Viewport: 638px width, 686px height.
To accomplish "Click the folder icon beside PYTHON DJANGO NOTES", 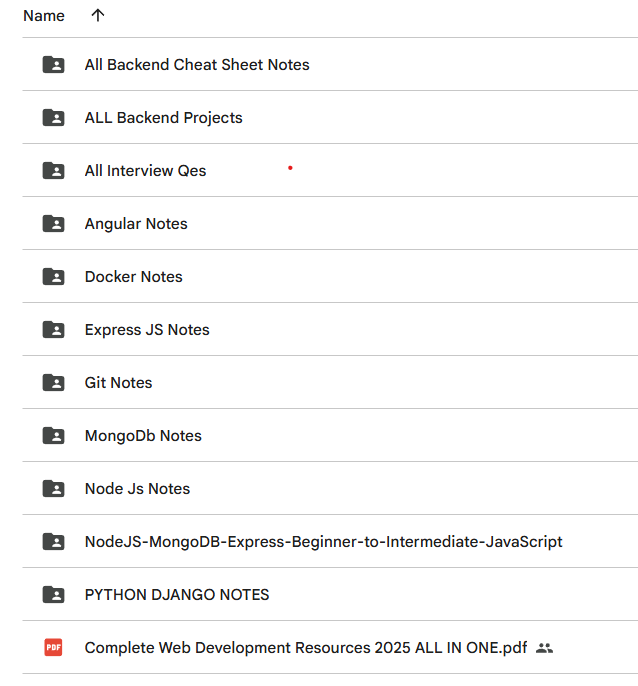I will coord(53,595).
